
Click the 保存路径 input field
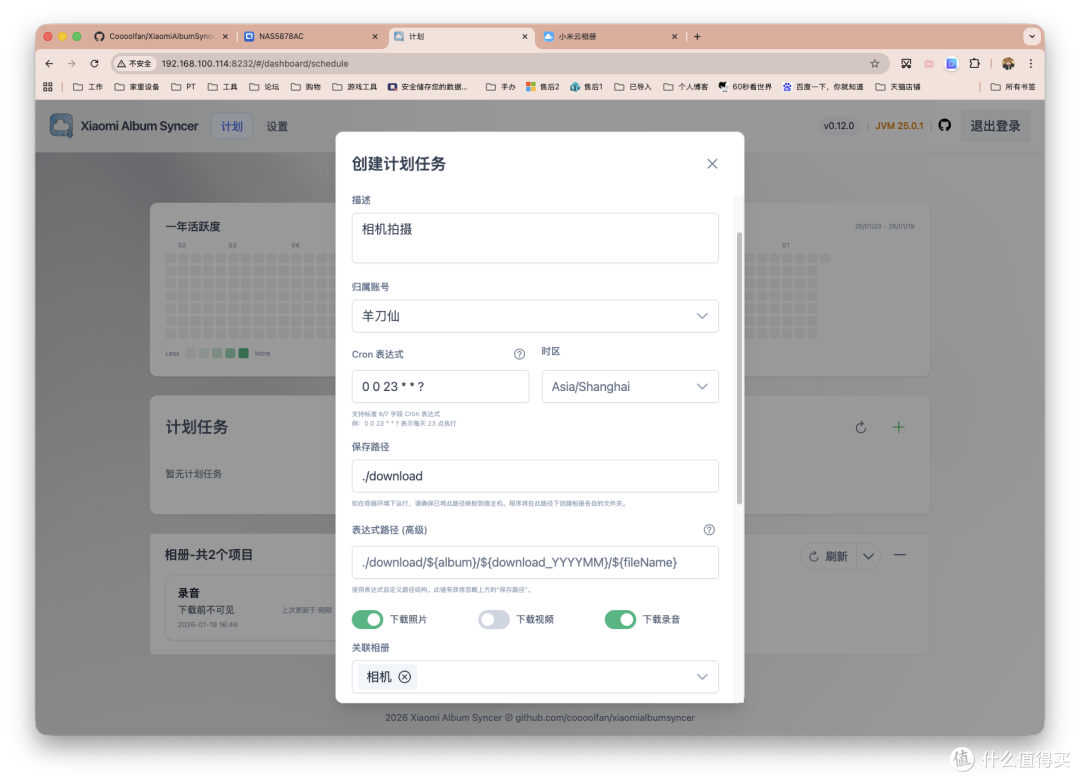(534, 476)
